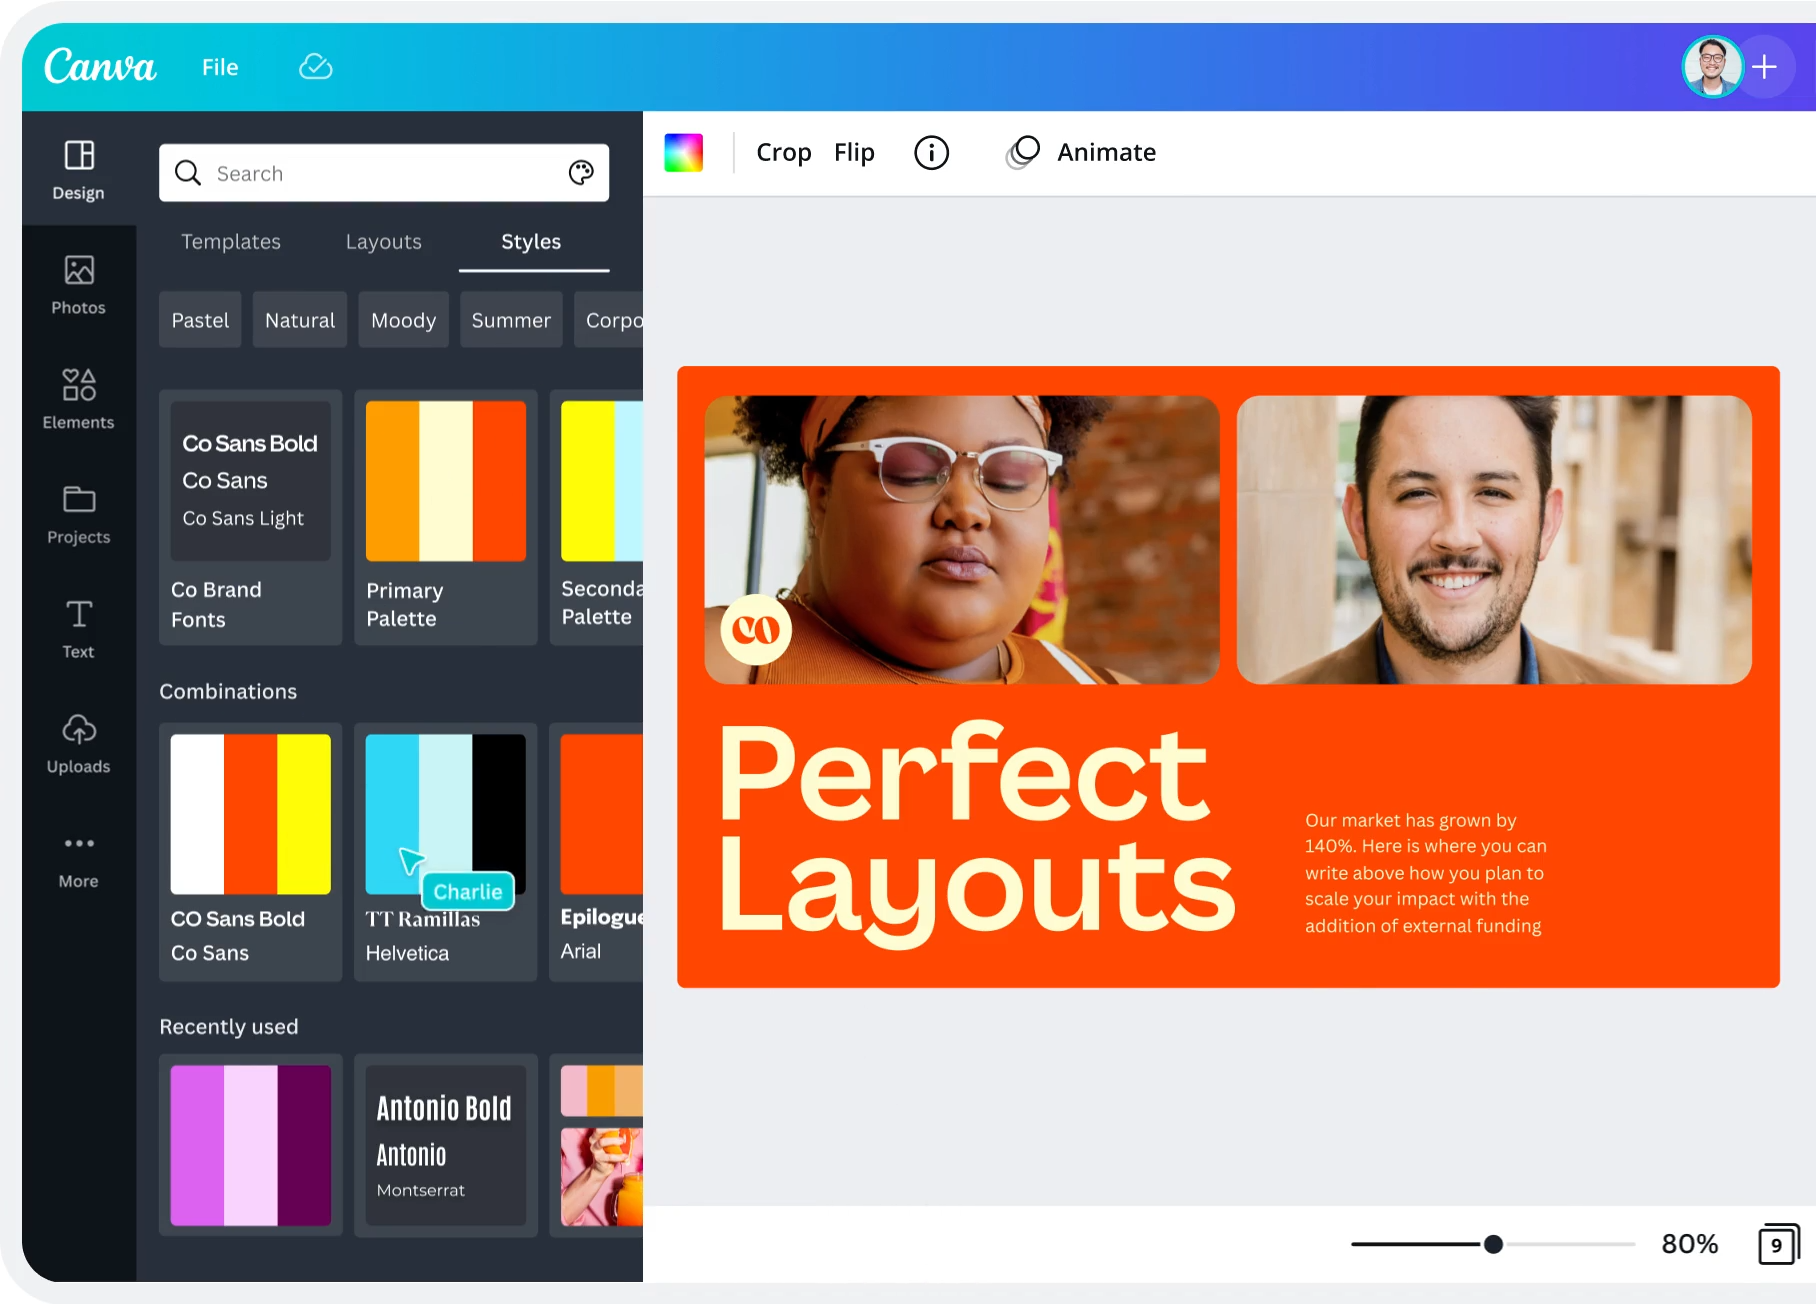Switch to the Templates tab

click(230, 241)
